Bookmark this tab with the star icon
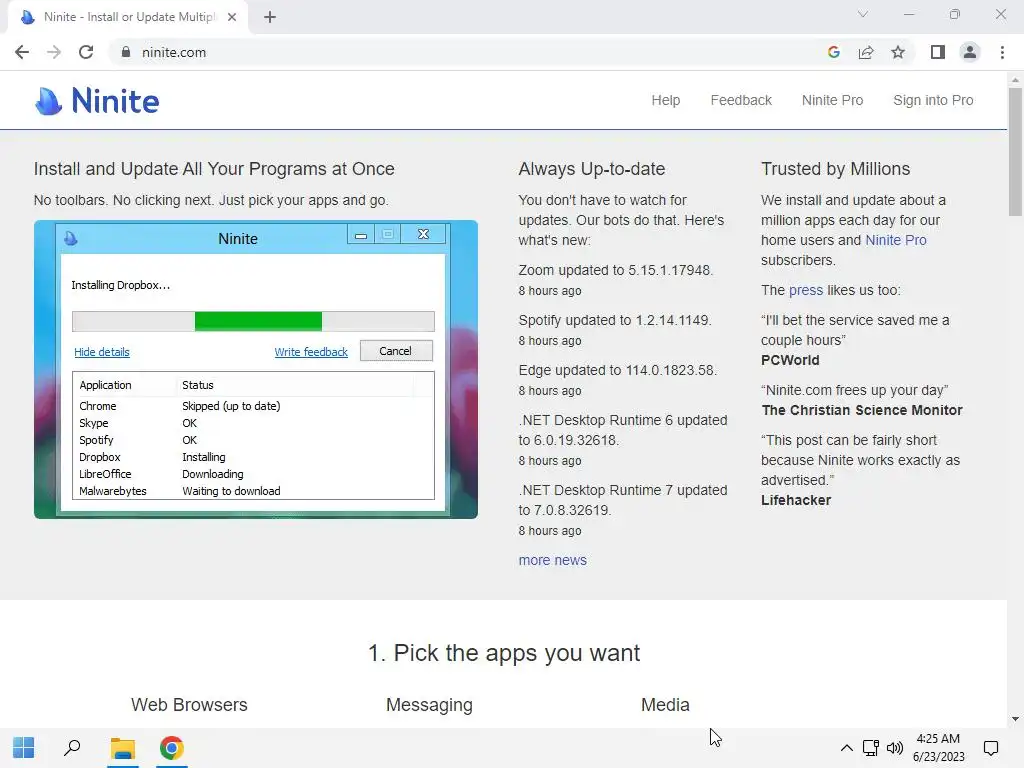Screen dimensions: 1024x768 tap(898, 52)
